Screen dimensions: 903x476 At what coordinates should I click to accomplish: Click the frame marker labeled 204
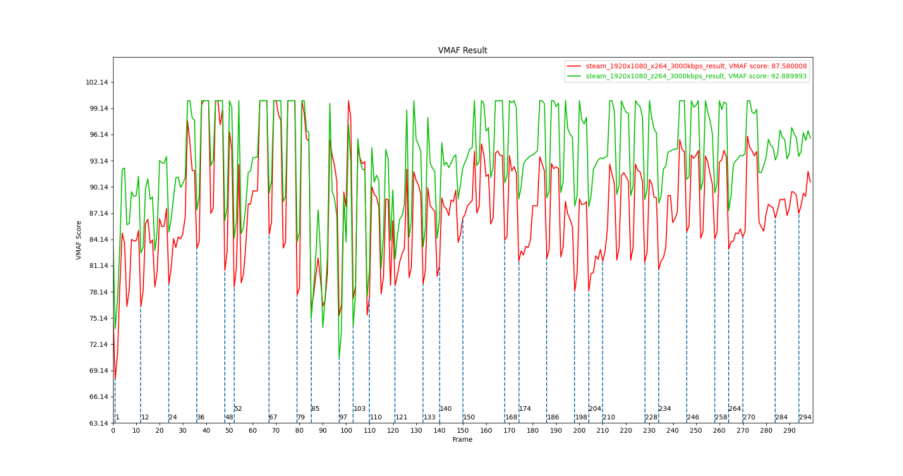595,408
